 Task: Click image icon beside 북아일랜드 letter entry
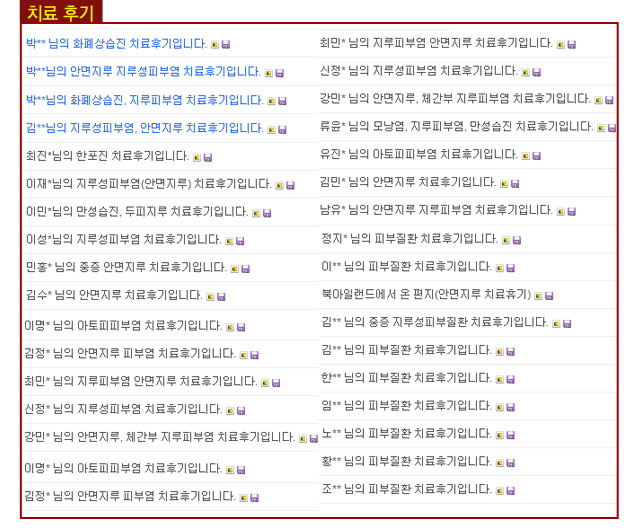pos(538,296)
